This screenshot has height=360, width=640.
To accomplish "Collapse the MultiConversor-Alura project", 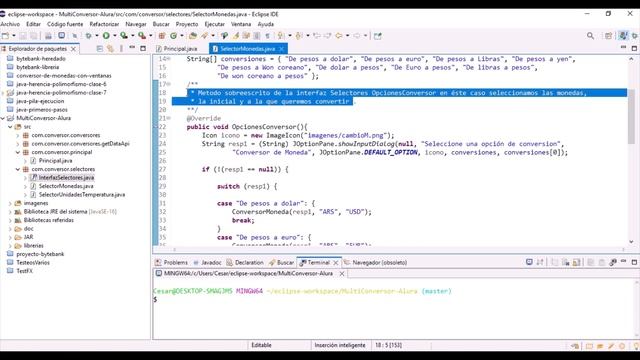I will pos(3,118).
